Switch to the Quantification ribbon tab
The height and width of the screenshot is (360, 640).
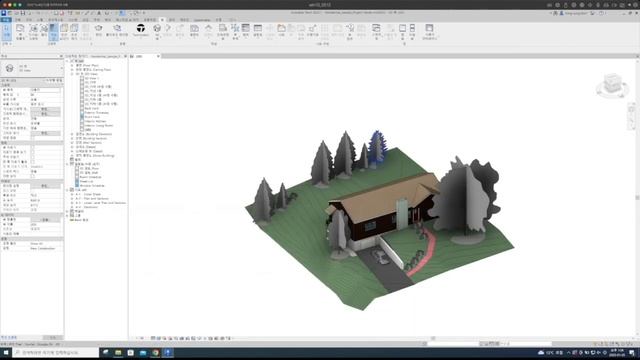point(202,20)
